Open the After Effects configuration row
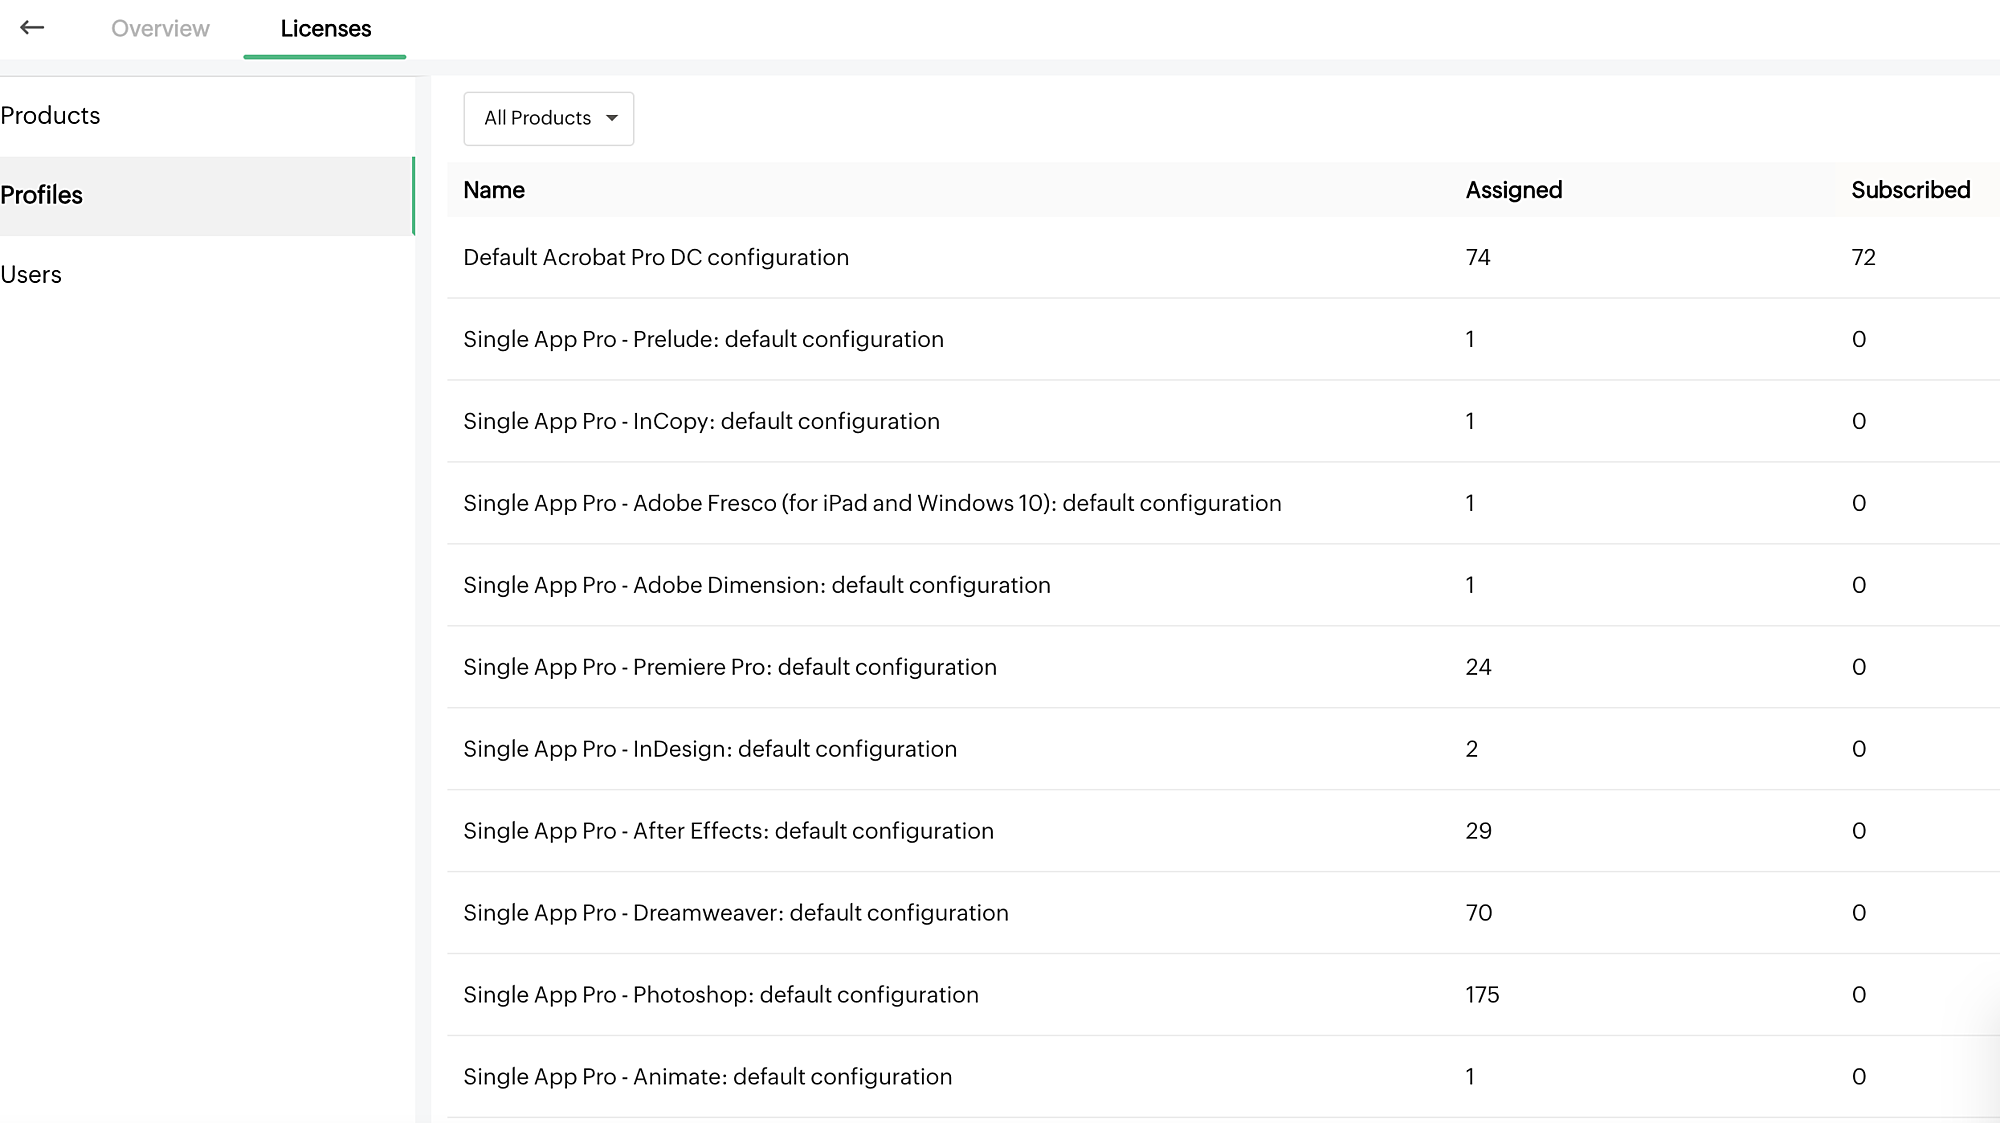This screenshot has height=1123, width=2000. coord(728,832)
